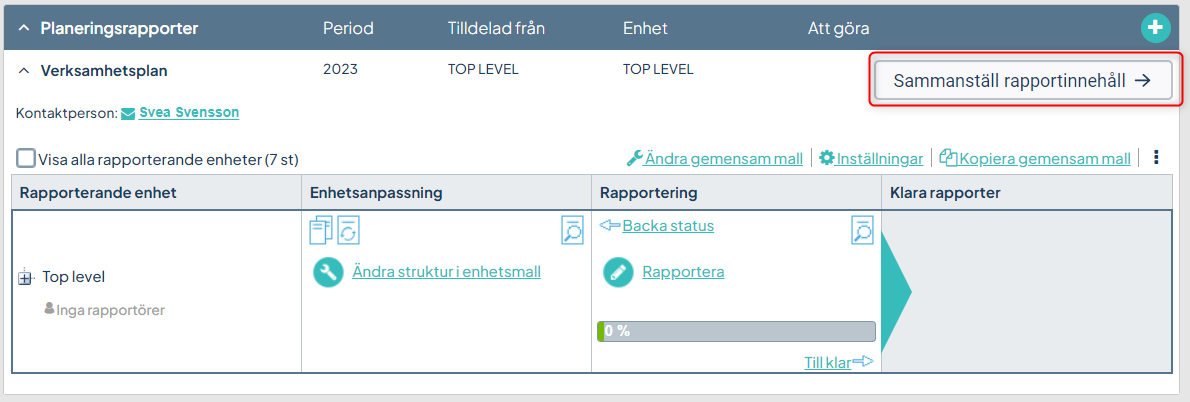Click the envelope icon next to Svea Svensson
Screen dimensions: 1190x402
coord(128,114)
